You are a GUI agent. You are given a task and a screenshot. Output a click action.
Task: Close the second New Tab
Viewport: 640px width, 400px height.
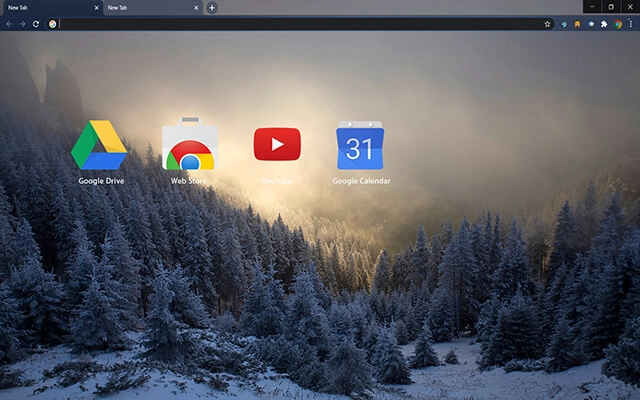click(x=196, y=8)
